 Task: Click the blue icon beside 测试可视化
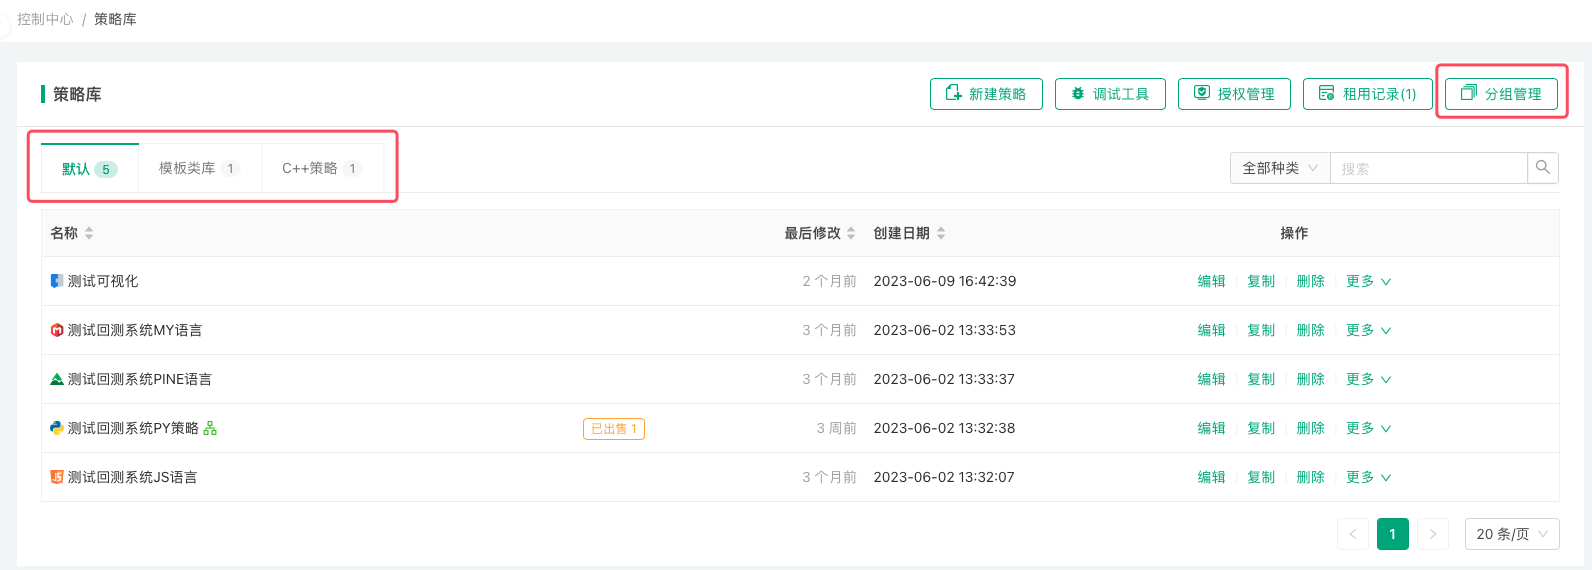tap(57, 281)
